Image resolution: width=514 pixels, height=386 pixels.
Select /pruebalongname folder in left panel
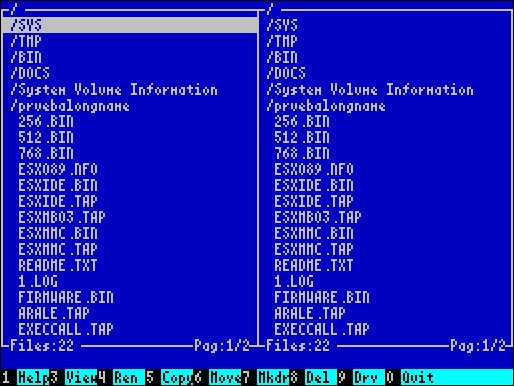point(70,105)
